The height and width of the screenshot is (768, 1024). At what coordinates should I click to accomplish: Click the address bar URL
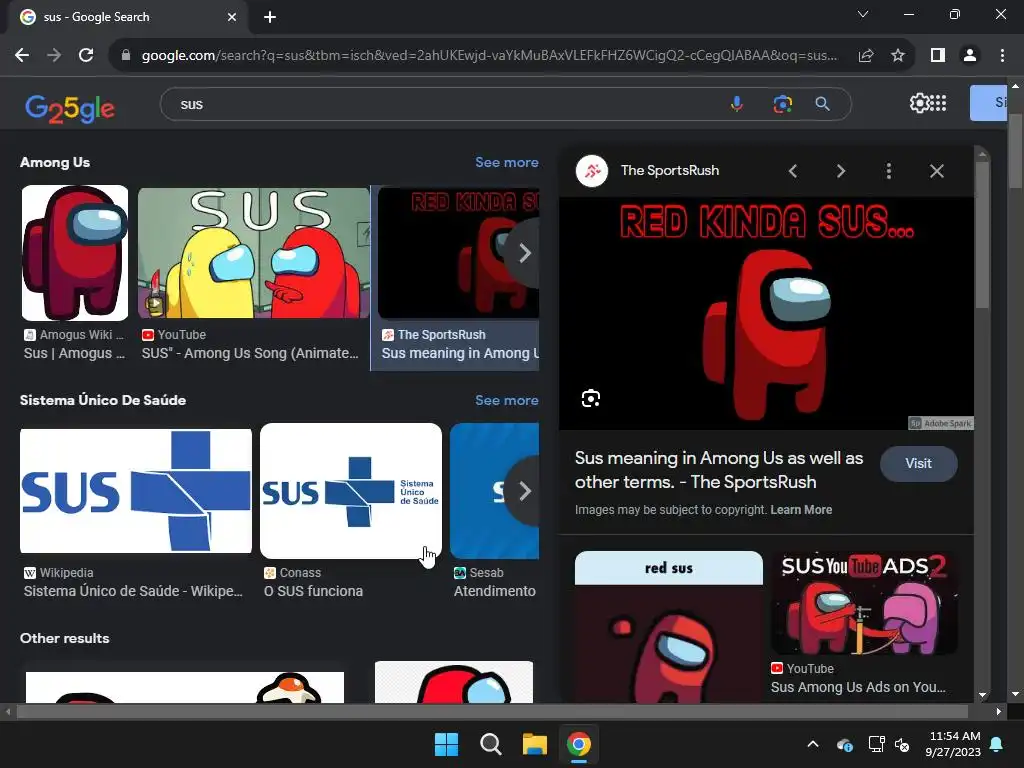(x=489, y=56)
